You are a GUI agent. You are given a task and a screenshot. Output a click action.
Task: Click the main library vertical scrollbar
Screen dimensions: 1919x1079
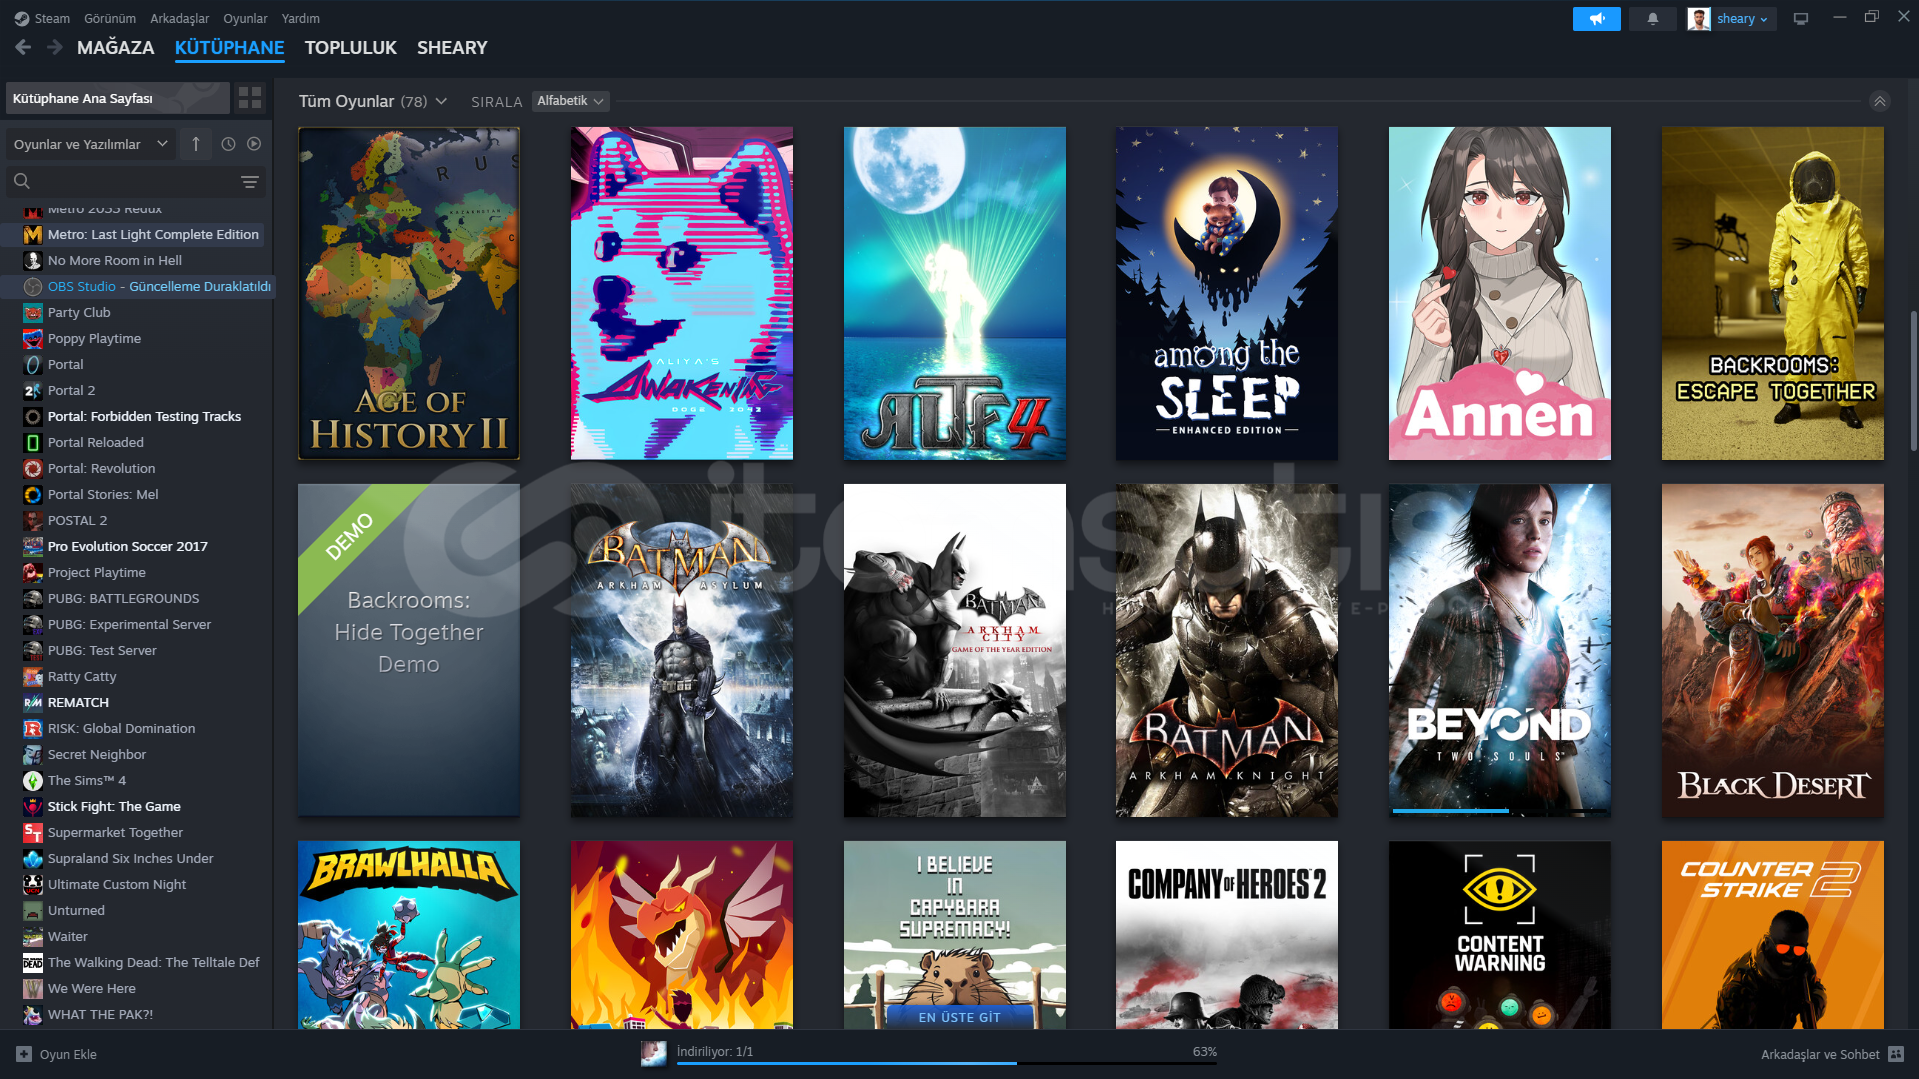tap(1913, 380)
